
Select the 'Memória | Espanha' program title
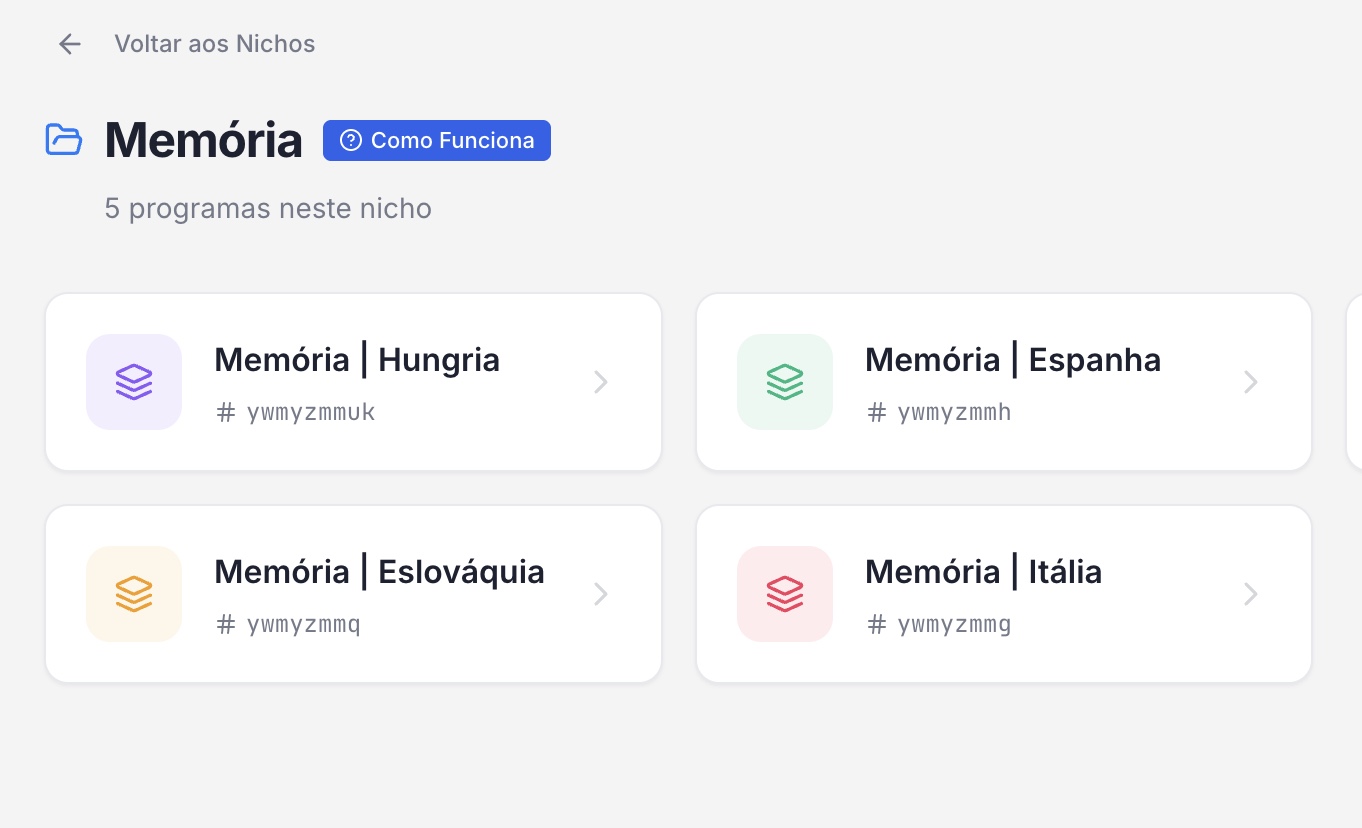point(1013,360)
